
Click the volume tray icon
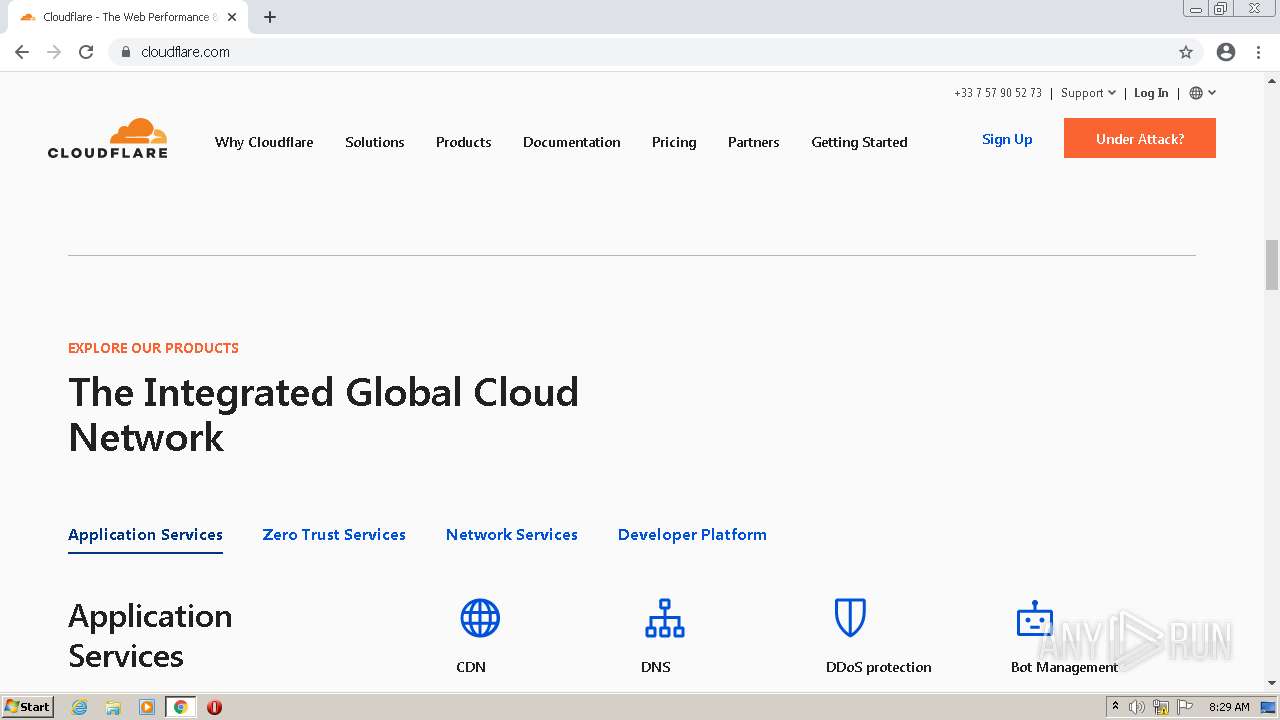click(x=1137, y=707)
